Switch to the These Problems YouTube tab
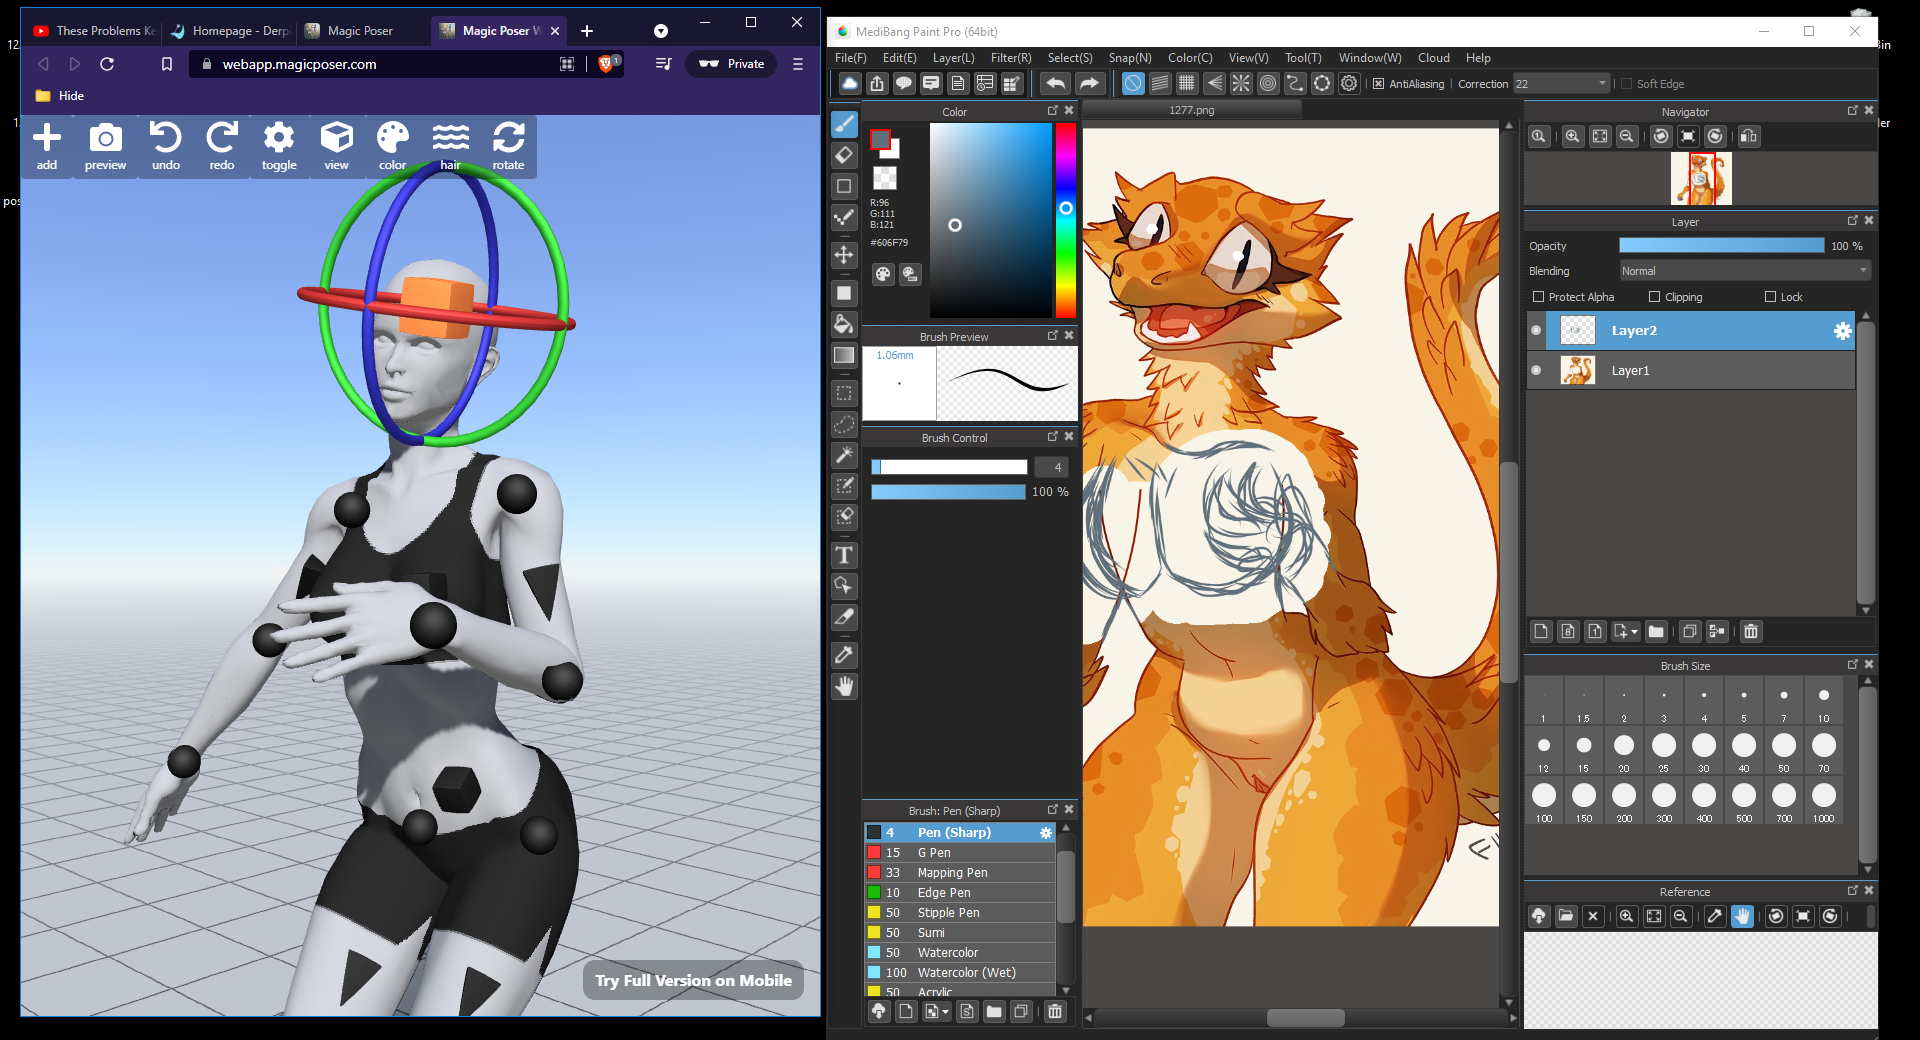 tap(95, 31)
